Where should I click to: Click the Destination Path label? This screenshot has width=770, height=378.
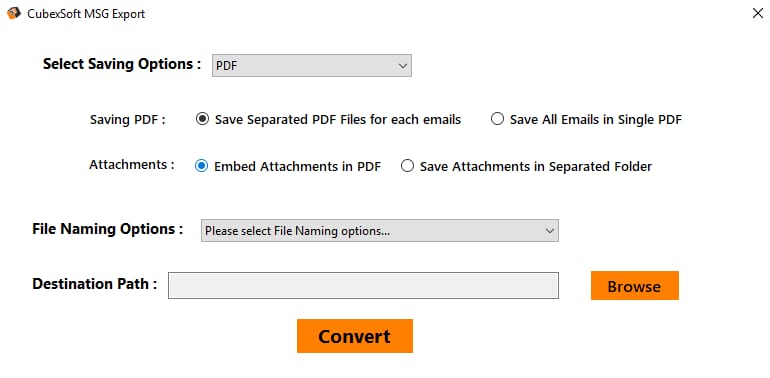(95, 284)
